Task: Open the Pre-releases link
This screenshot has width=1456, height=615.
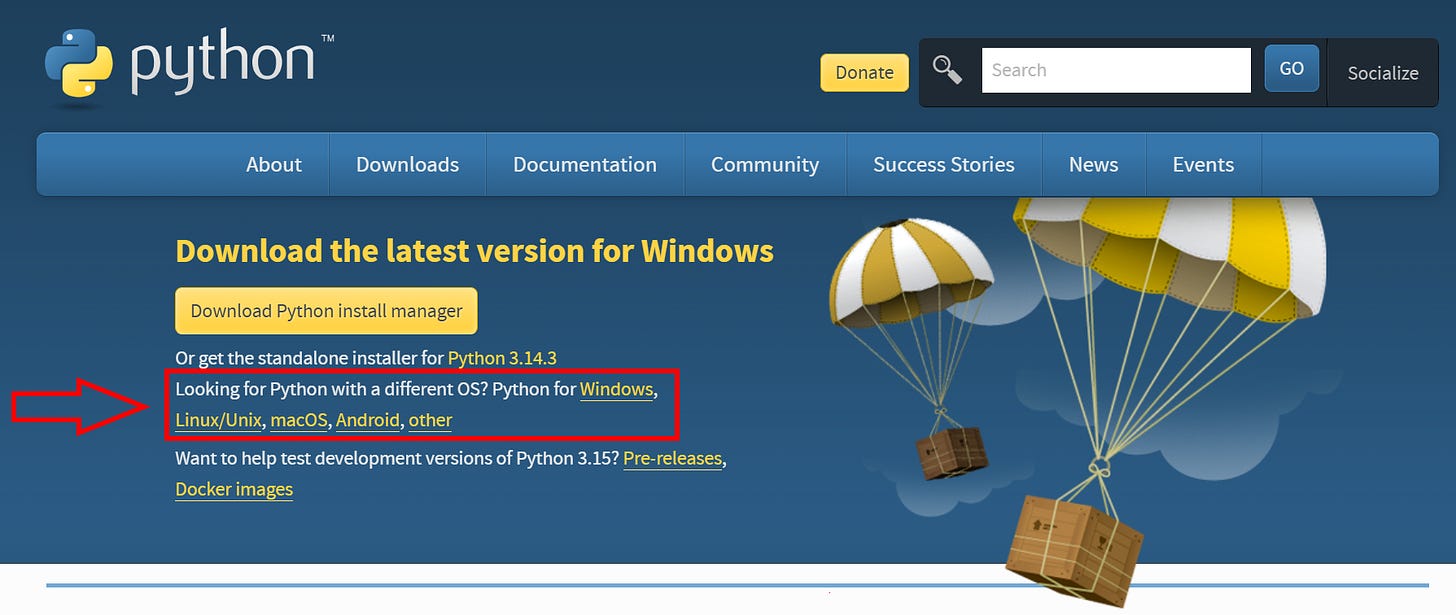Action: tap(672, 459)
